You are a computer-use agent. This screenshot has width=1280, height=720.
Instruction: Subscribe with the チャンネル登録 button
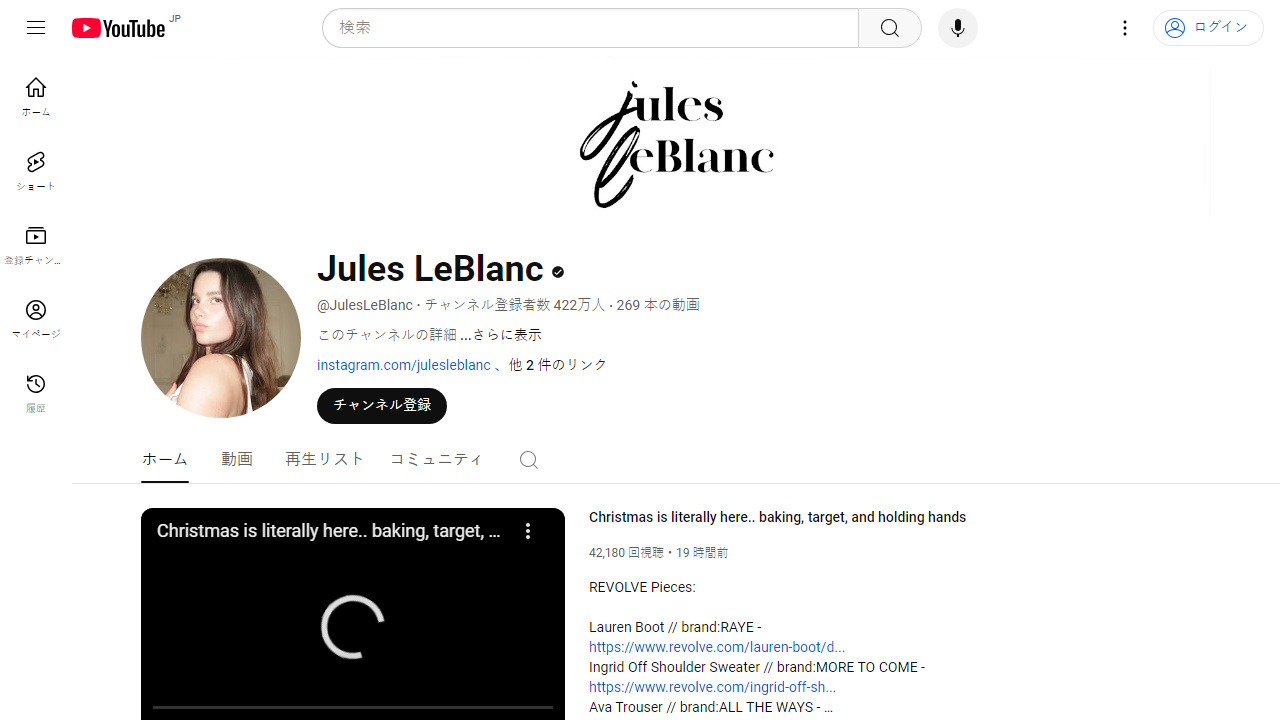coord(382,406)
